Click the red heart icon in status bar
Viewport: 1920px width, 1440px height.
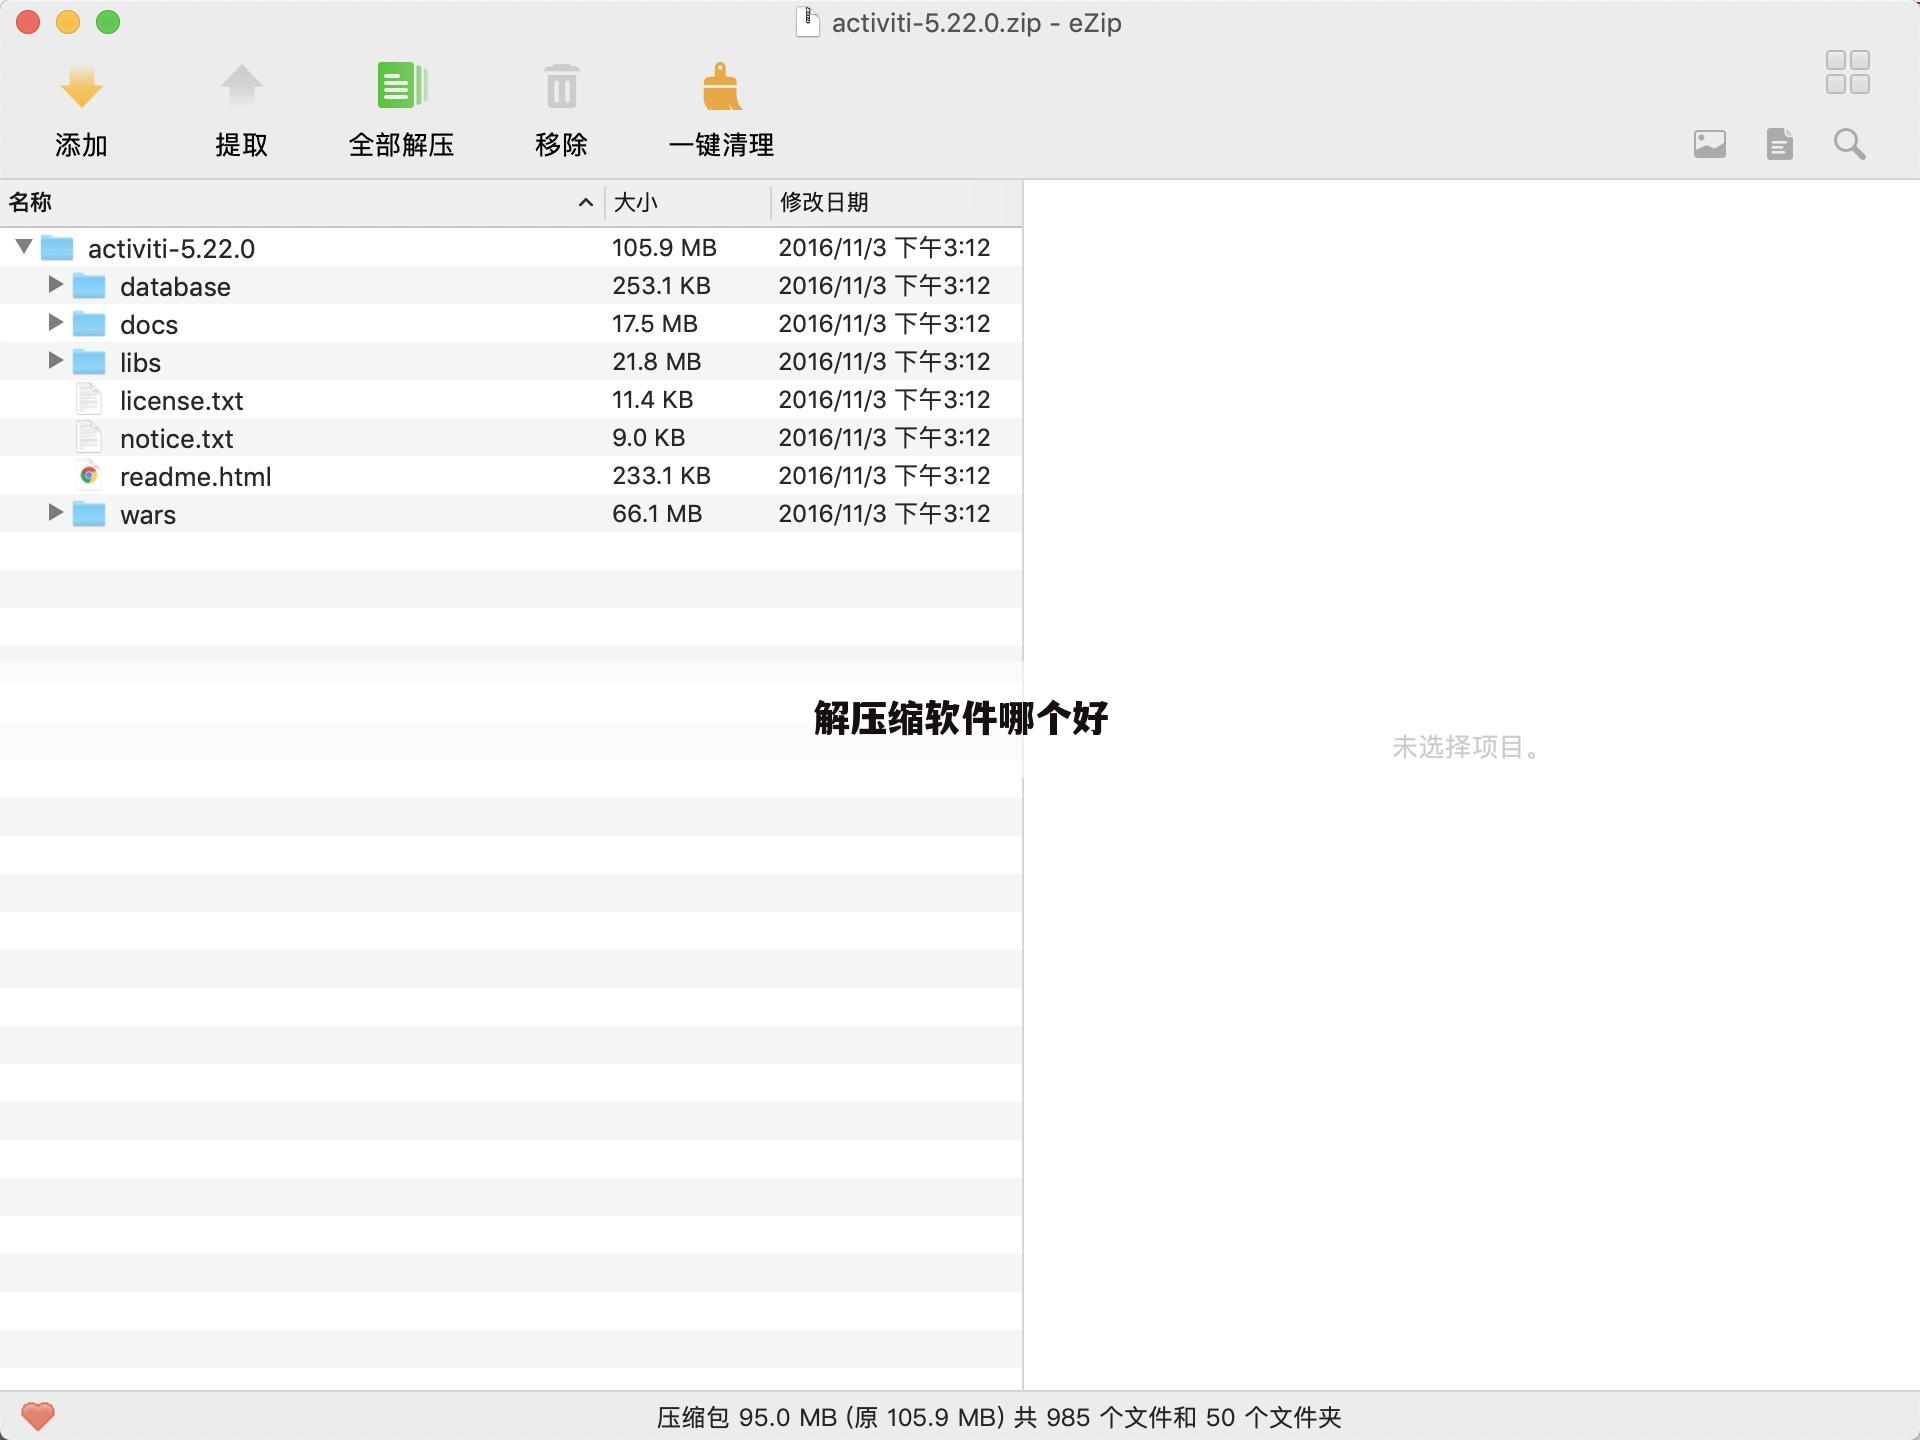coord(38,1416)
